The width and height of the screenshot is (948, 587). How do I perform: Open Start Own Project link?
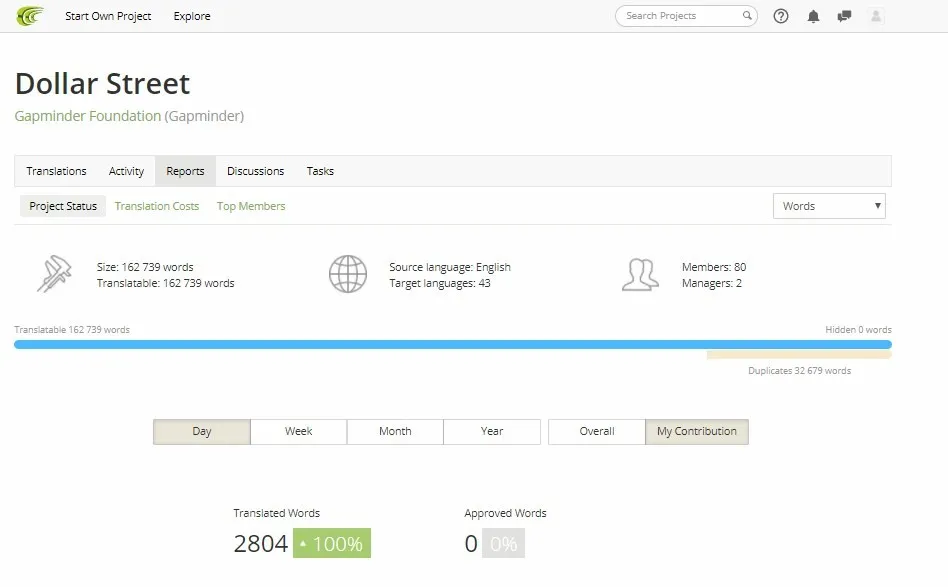pyautogui.click(x=108, y=16)
